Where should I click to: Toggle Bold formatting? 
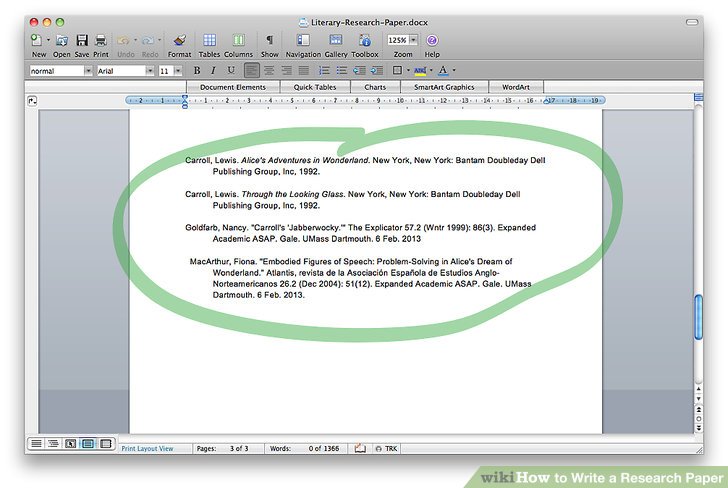(197, 70)
